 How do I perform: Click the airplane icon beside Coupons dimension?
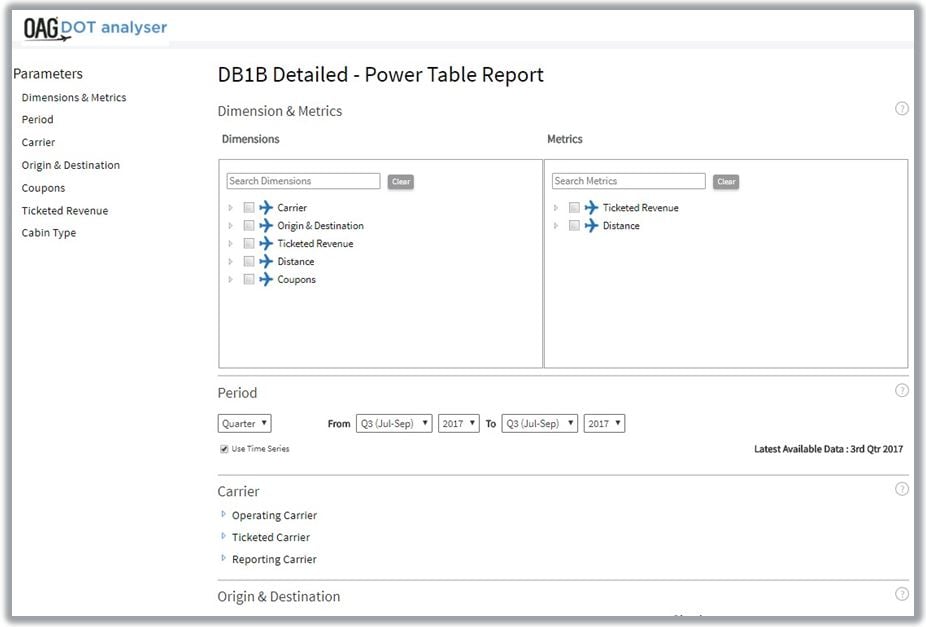(x=266, y=280)
